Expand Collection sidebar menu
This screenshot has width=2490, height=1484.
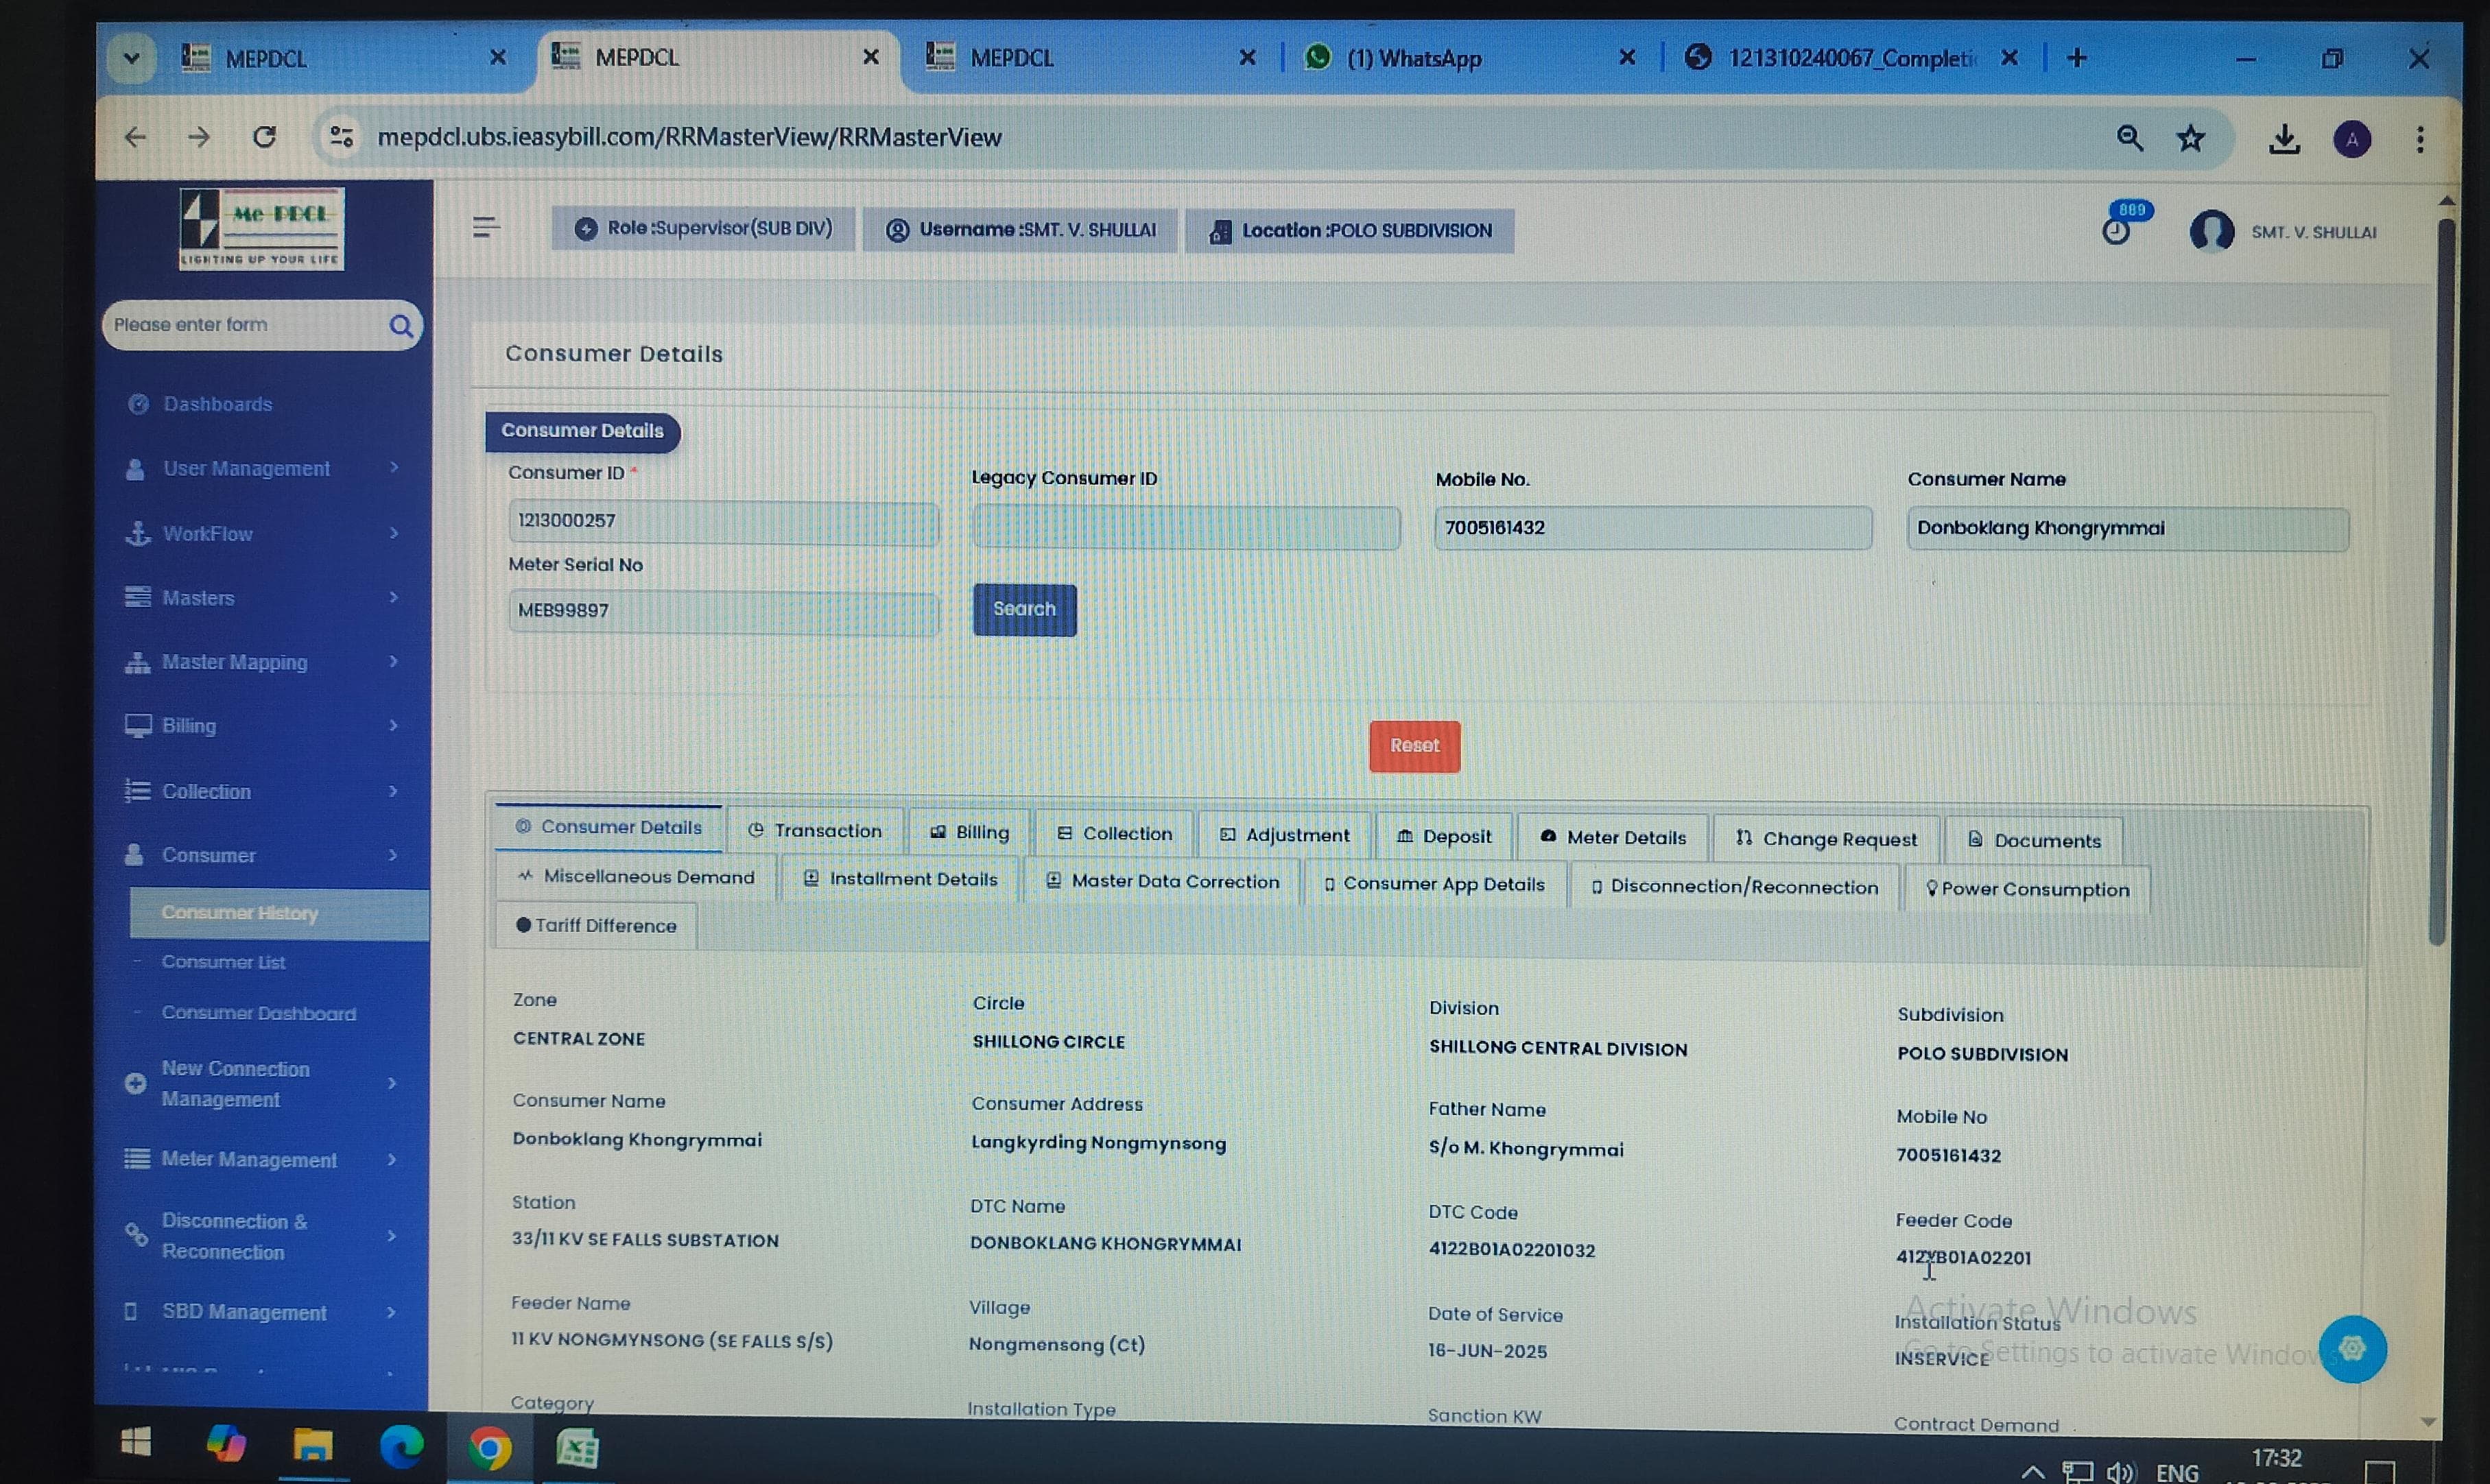click(x=263, y=791)
